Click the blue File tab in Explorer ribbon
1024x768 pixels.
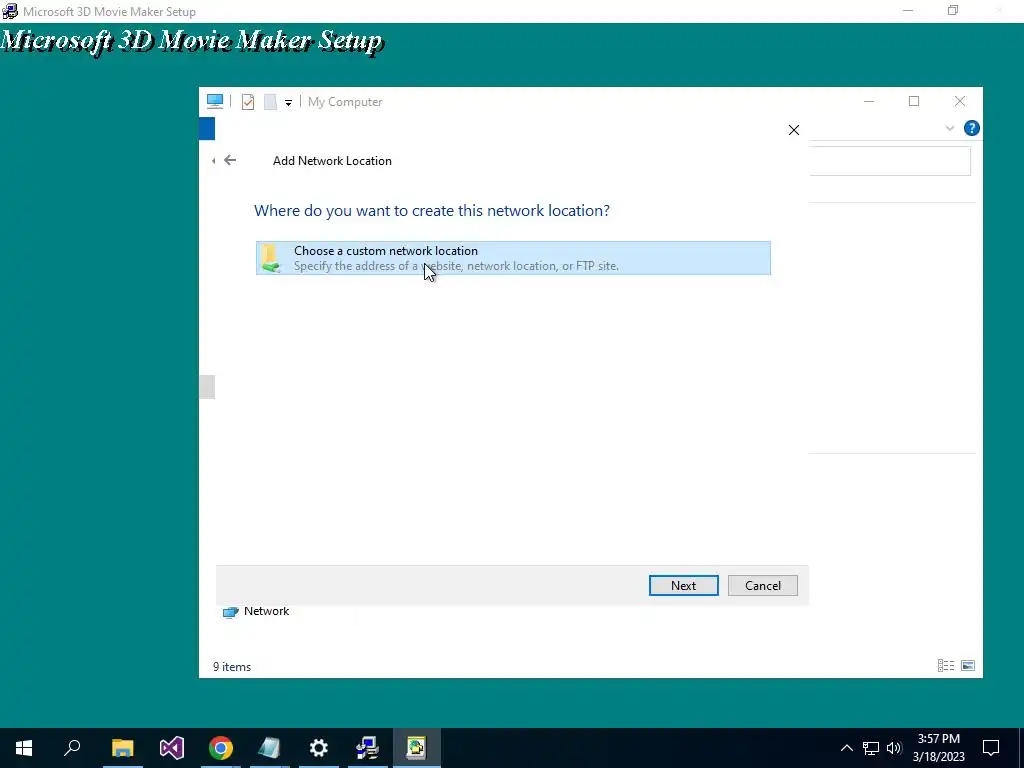207,129
